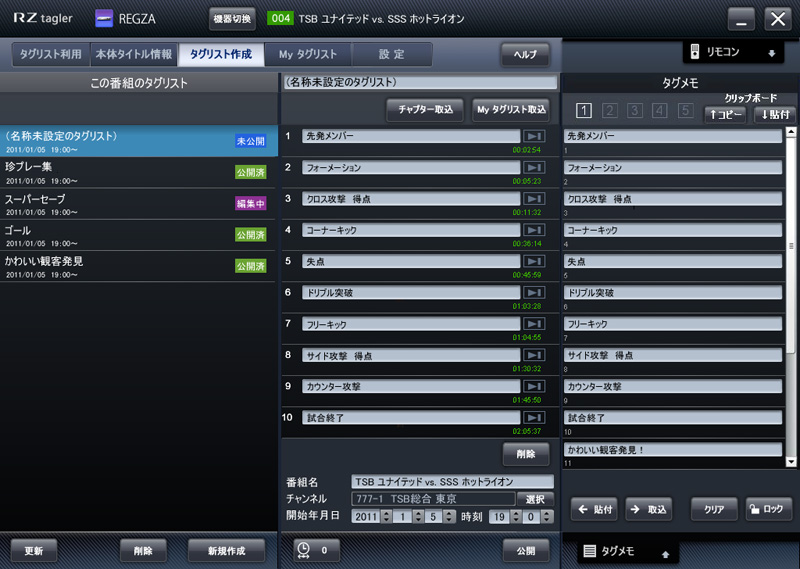The width and height of the screenshot is (800, 569).
Task: Toggle the ロック lock button
Action: (x=769, y=509)
